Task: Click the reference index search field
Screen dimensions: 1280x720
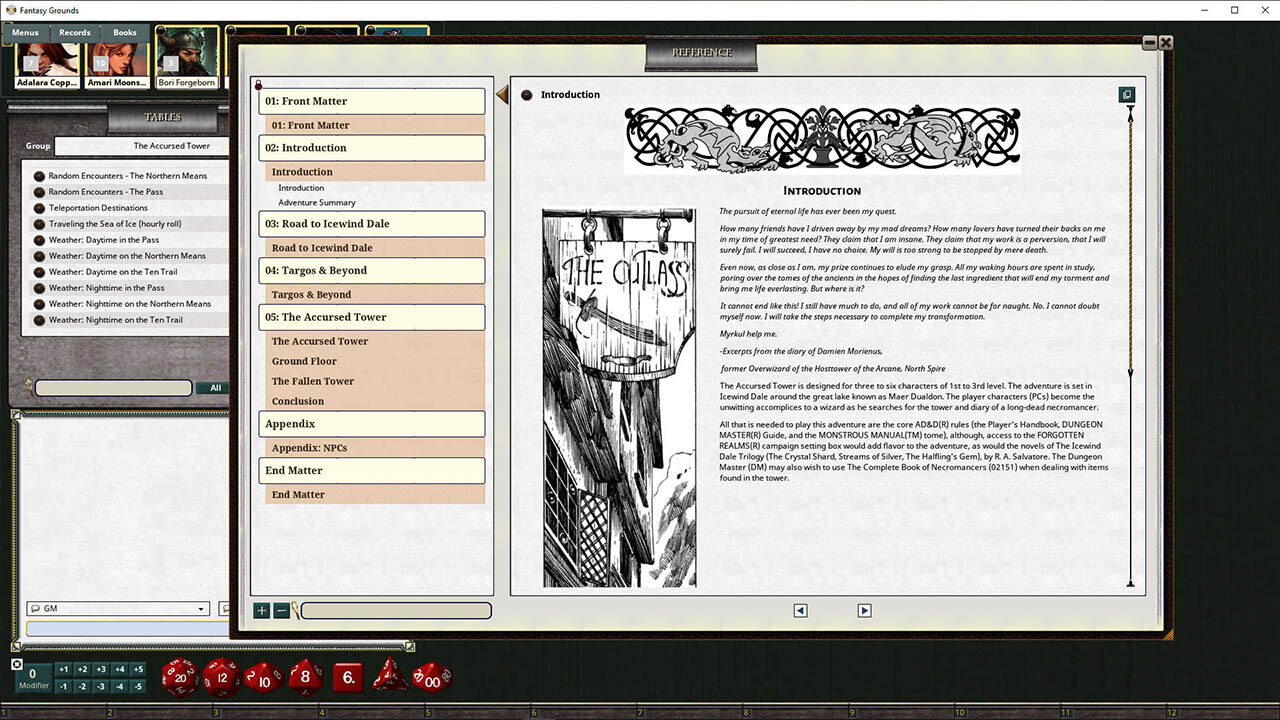Action: tap(396, 610)
